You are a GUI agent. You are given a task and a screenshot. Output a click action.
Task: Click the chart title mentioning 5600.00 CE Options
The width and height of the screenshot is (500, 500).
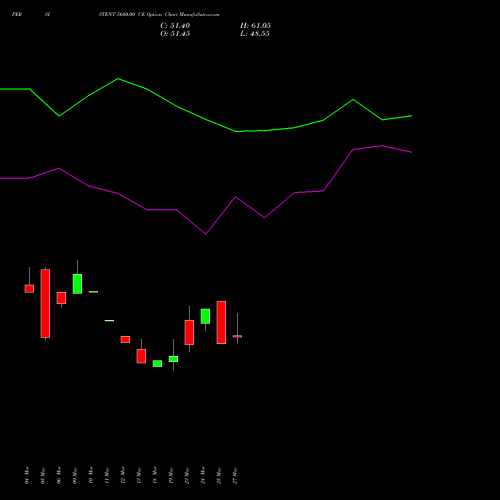tap(159, 15)
